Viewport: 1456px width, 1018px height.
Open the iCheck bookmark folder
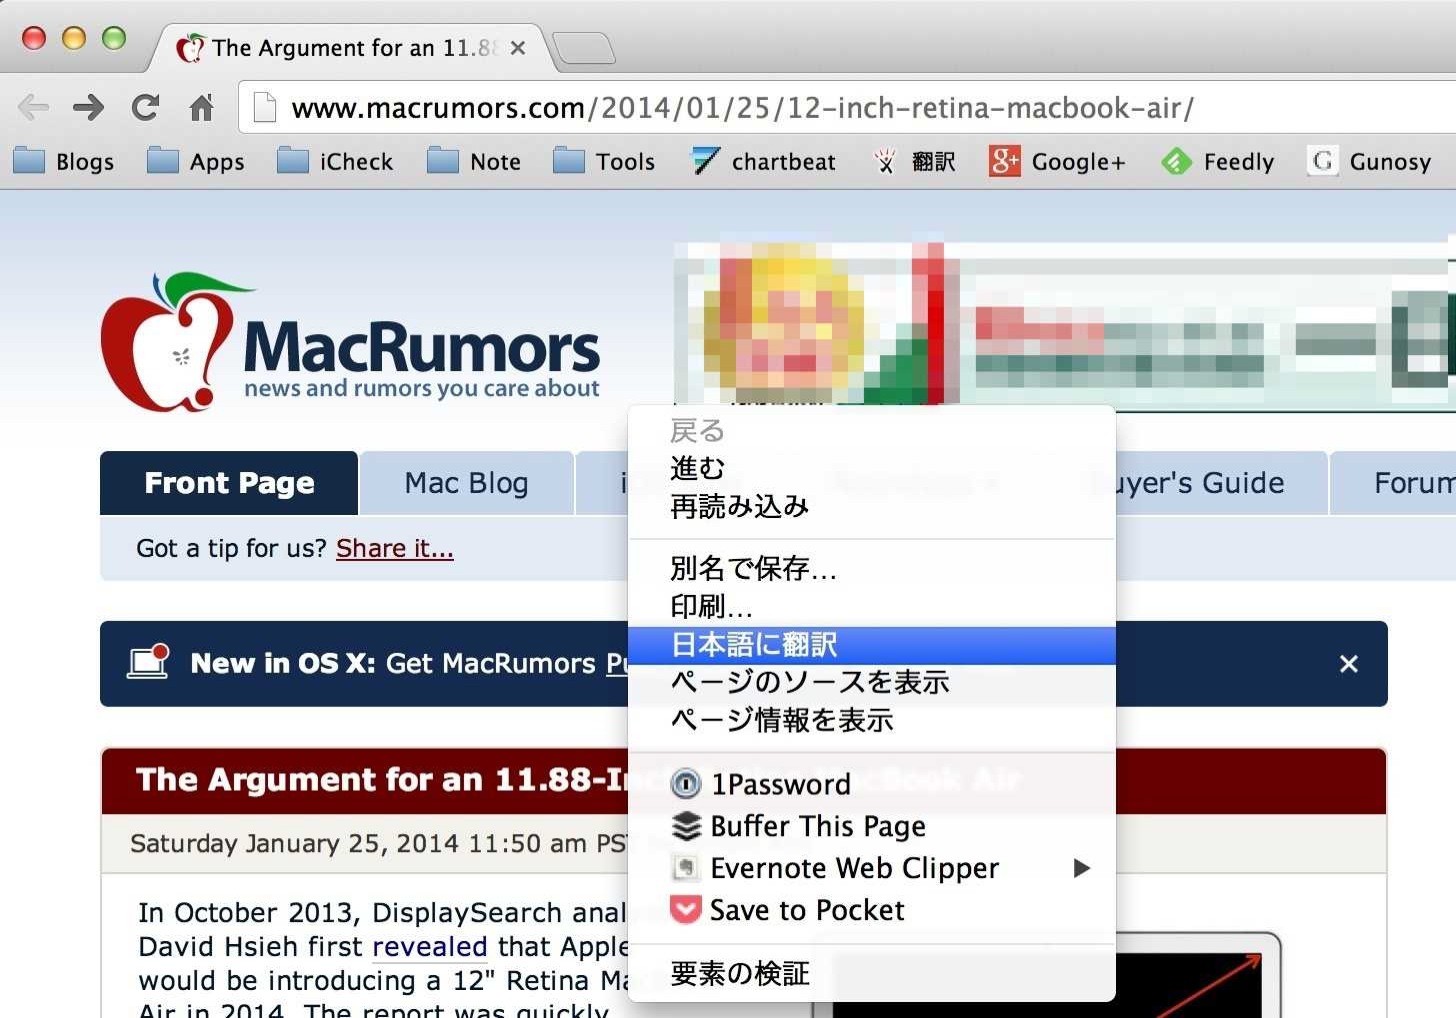[x=335, y=161]
